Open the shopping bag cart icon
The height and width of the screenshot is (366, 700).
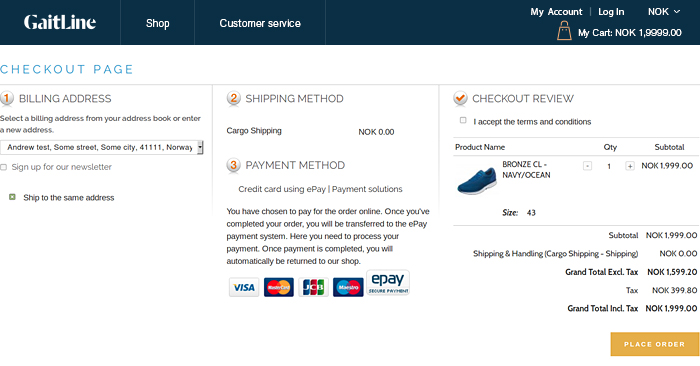564,31
